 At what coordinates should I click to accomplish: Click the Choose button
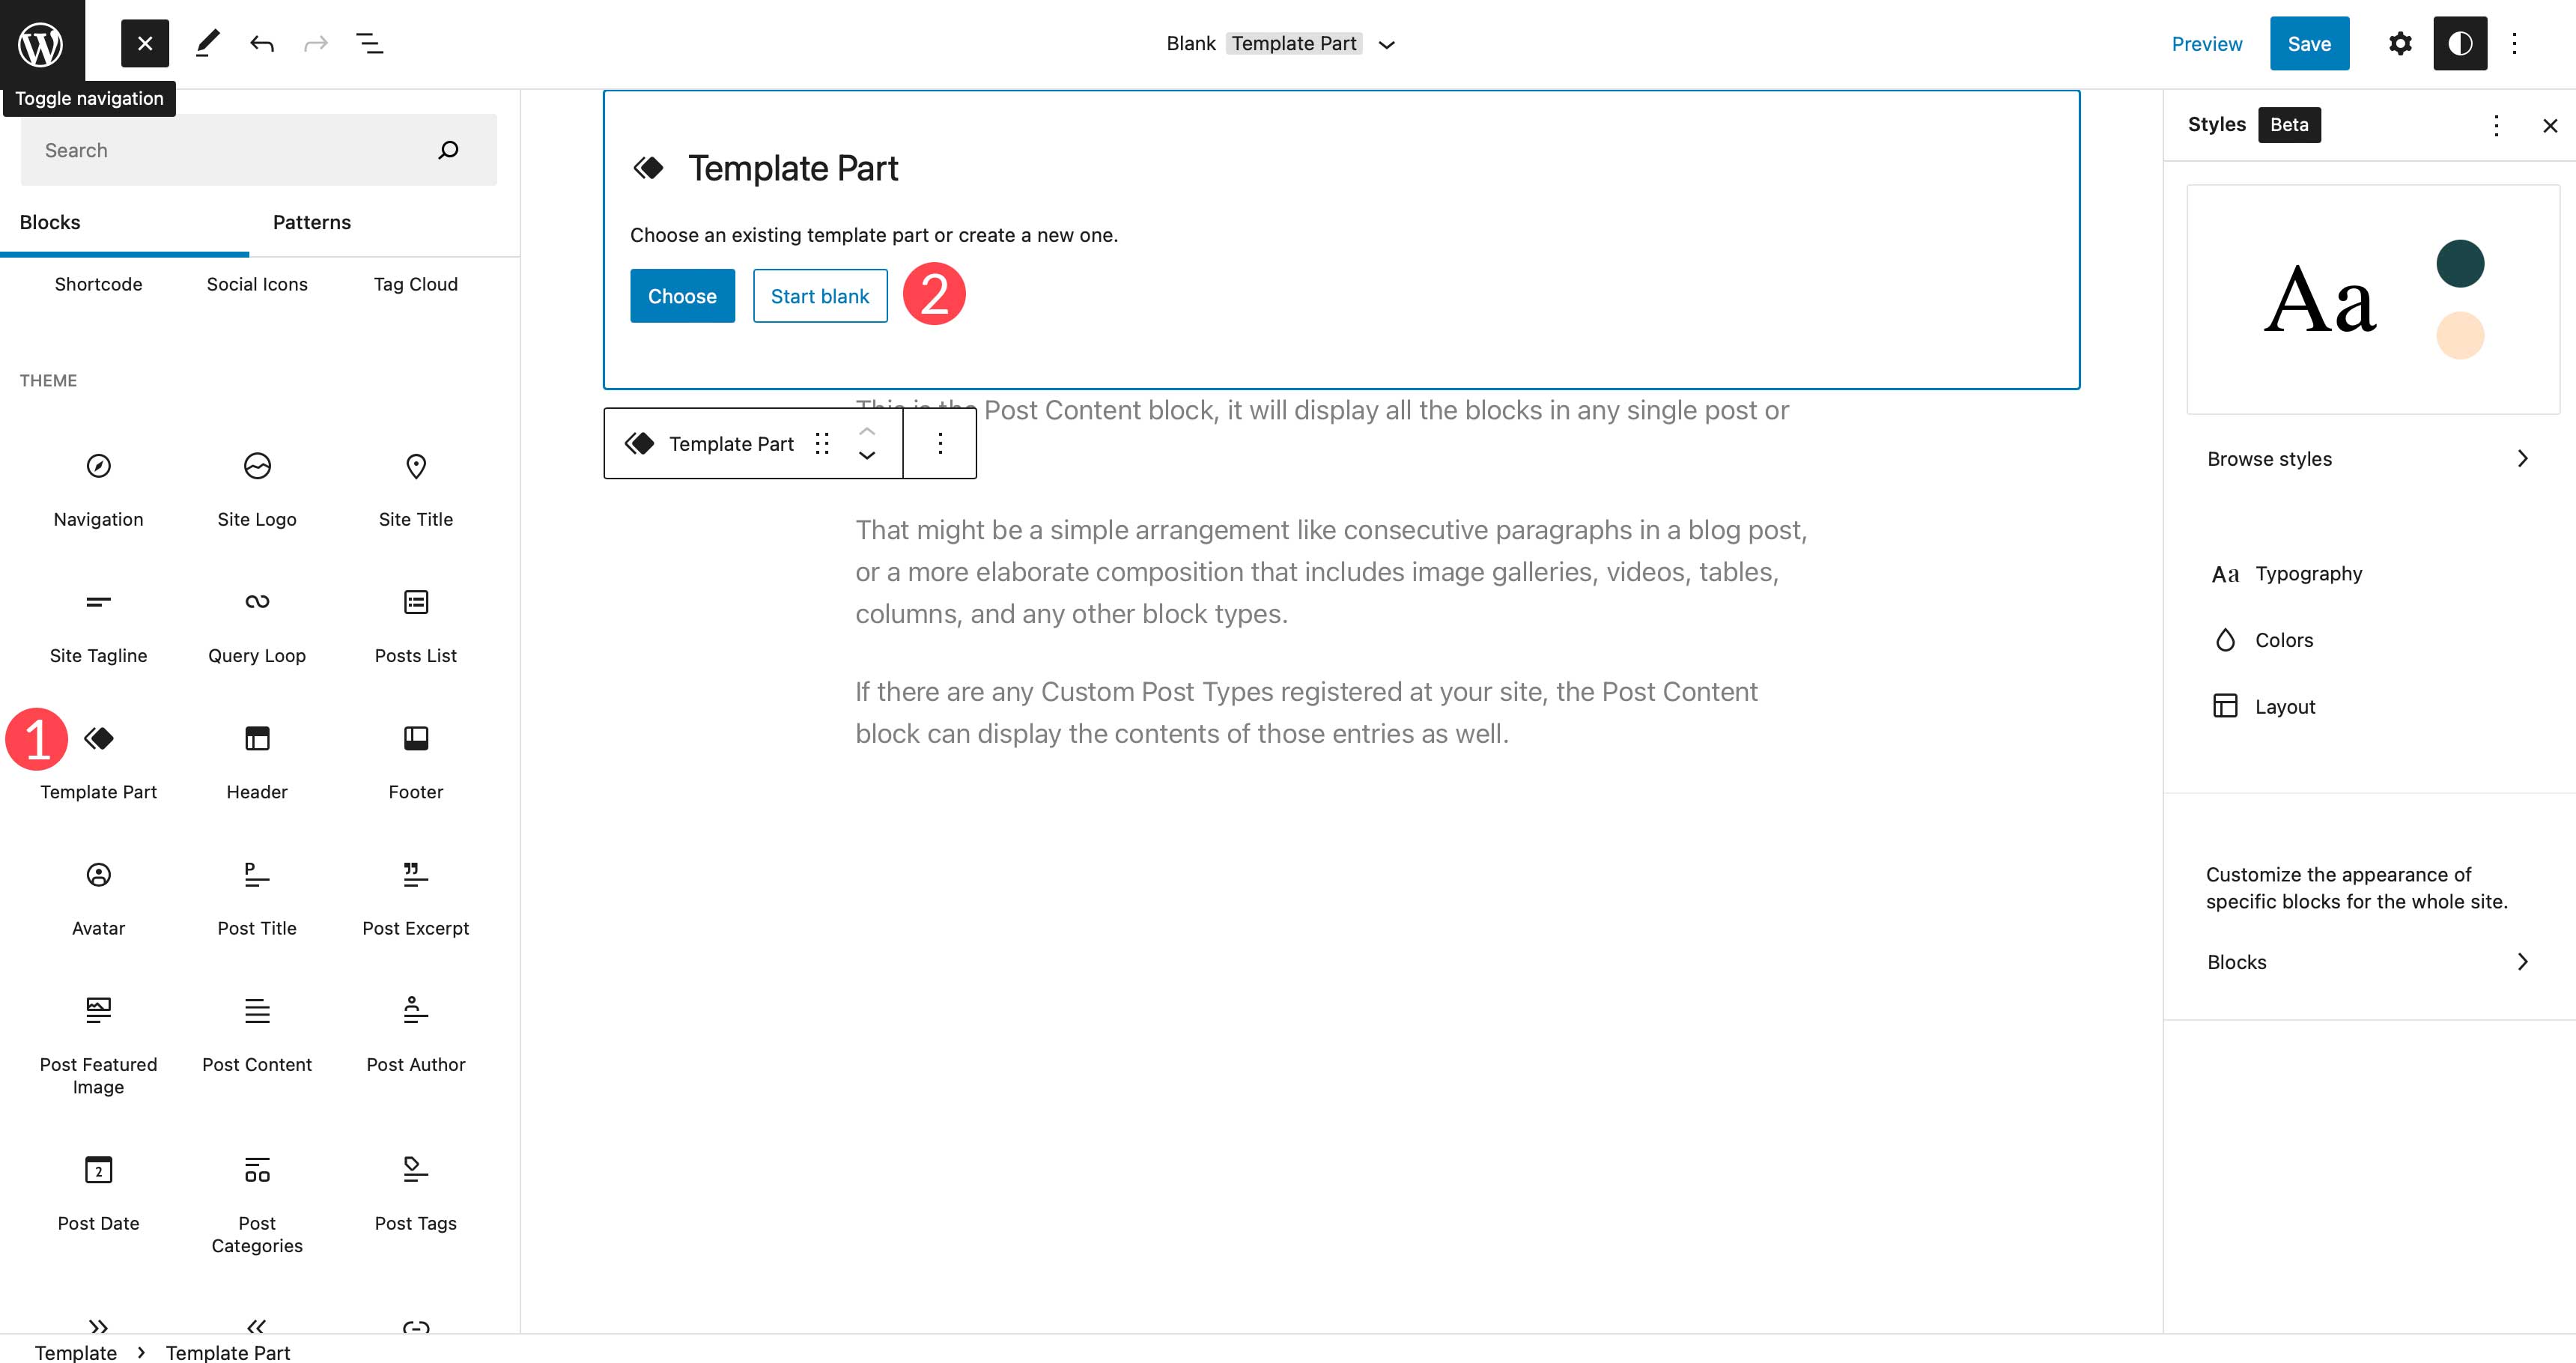pyautogui.click(x=681, y=295)
